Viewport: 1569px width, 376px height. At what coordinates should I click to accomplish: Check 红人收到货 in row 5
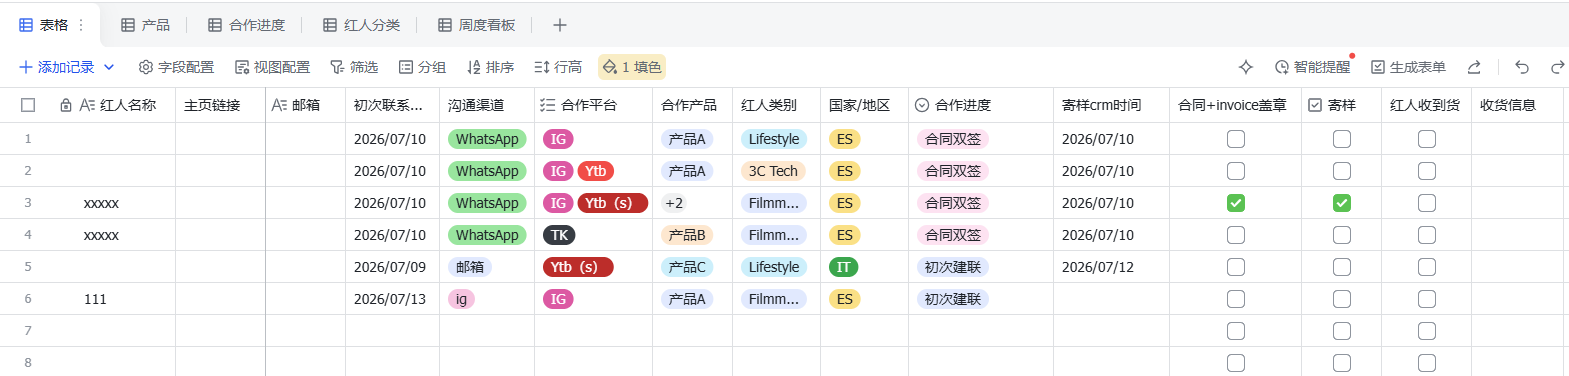coord(1427,267)
